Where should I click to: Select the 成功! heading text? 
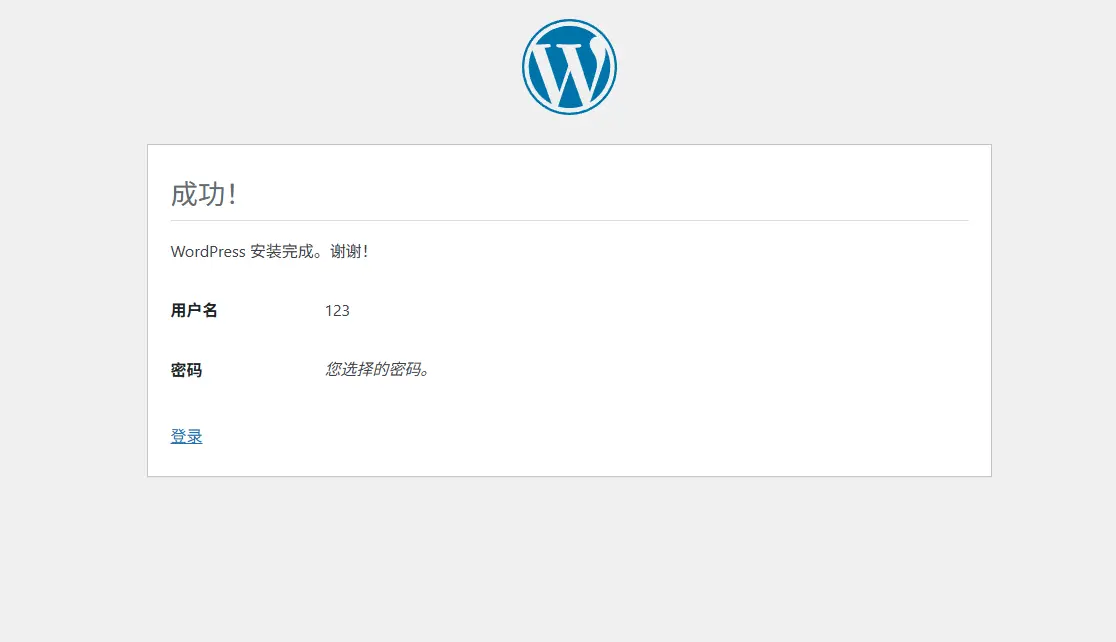click(x=204, y=194)
